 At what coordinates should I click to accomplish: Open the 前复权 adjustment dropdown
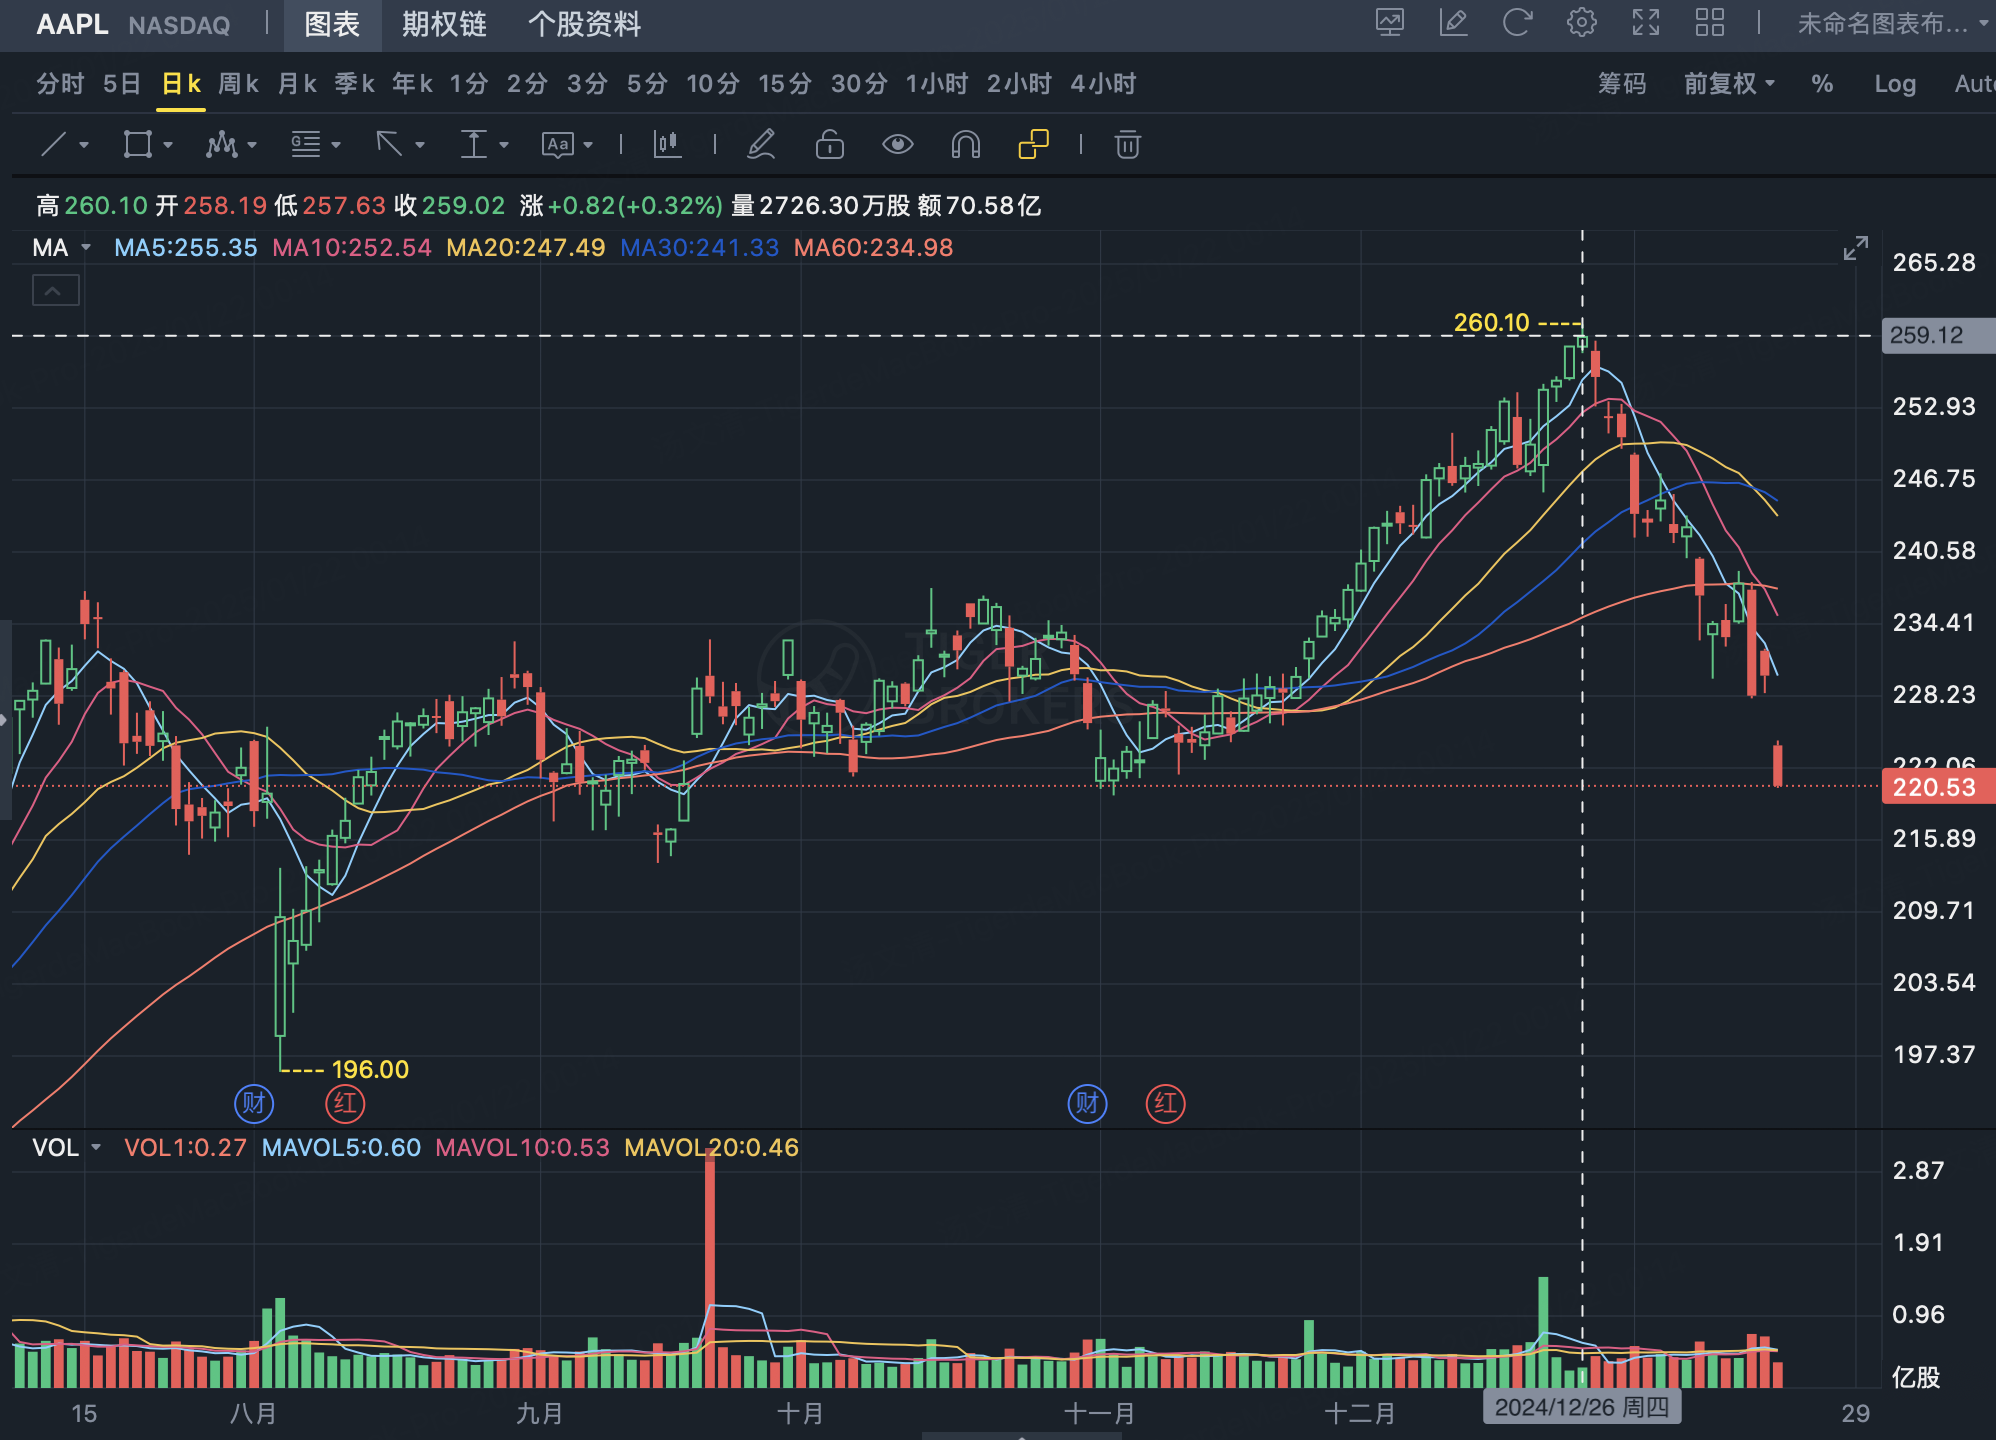pos(1729,84)
